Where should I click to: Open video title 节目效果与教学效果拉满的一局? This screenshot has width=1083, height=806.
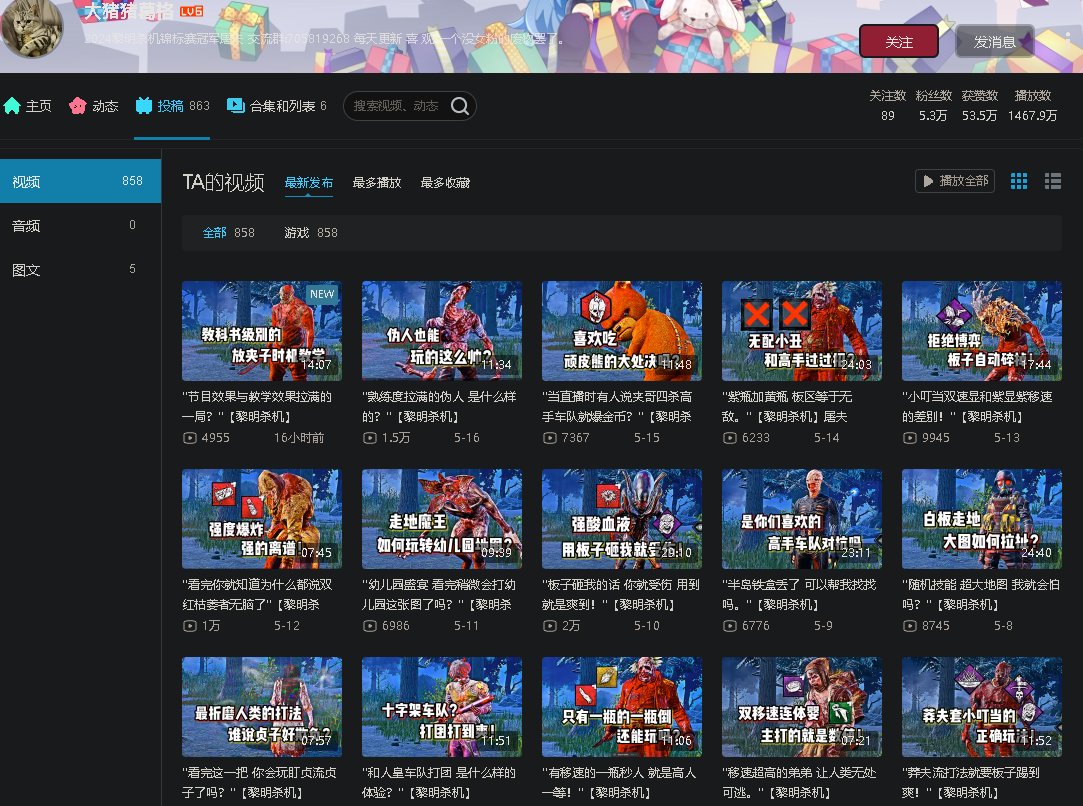(x=257, y=407)
